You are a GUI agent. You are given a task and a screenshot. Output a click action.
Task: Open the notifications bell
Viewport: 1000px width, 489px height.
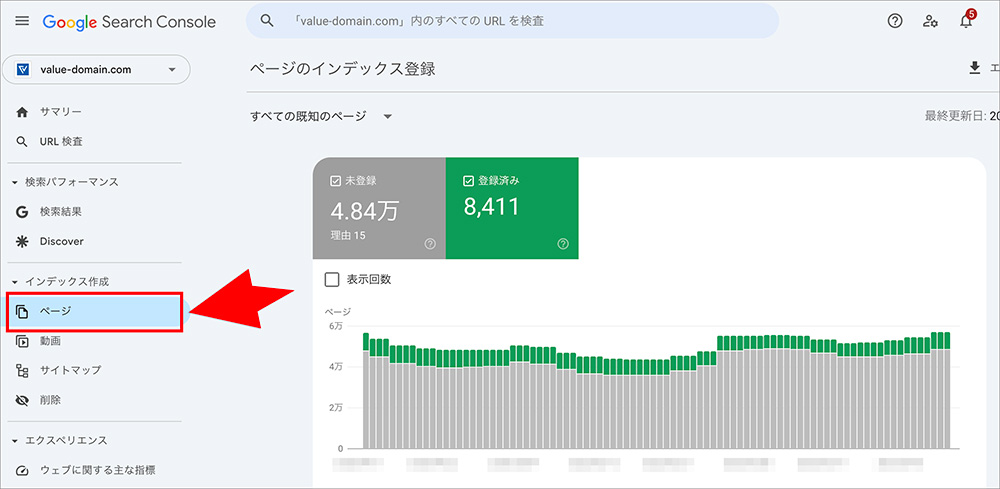pyautogui.click(x=965, y=21)
